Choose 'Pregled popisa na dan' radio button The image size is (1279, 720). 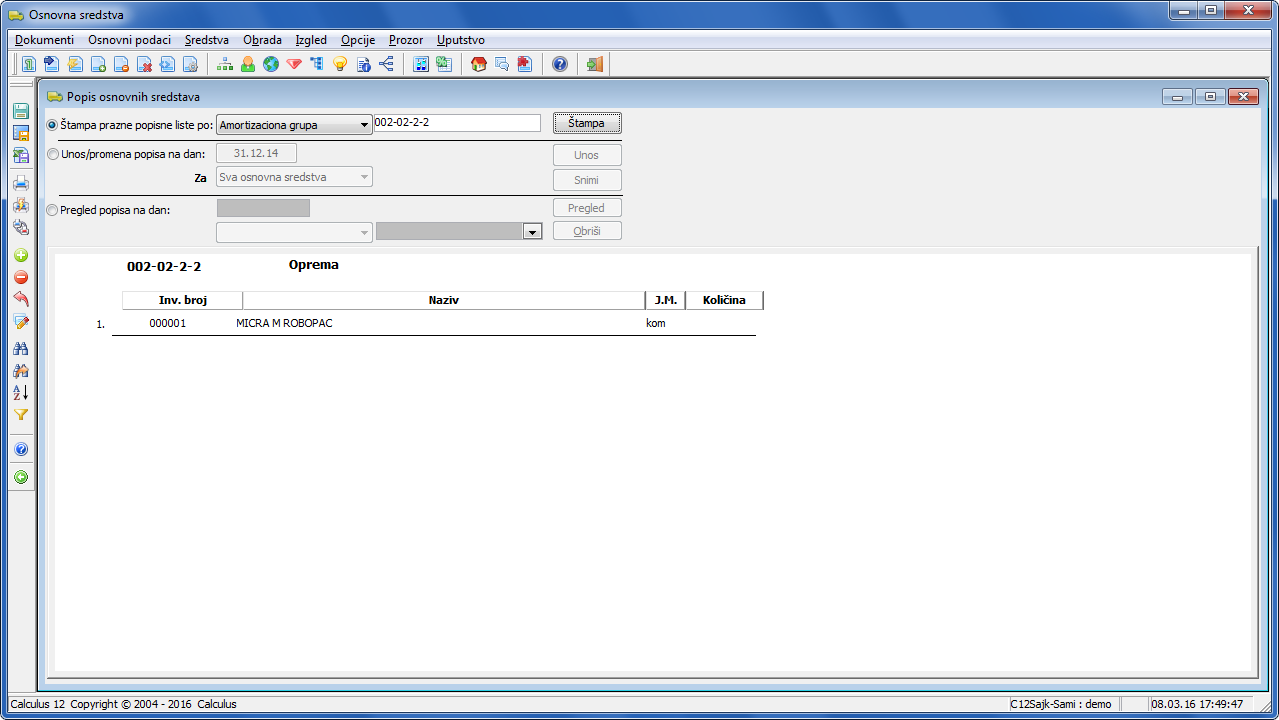tap(53, 210)
